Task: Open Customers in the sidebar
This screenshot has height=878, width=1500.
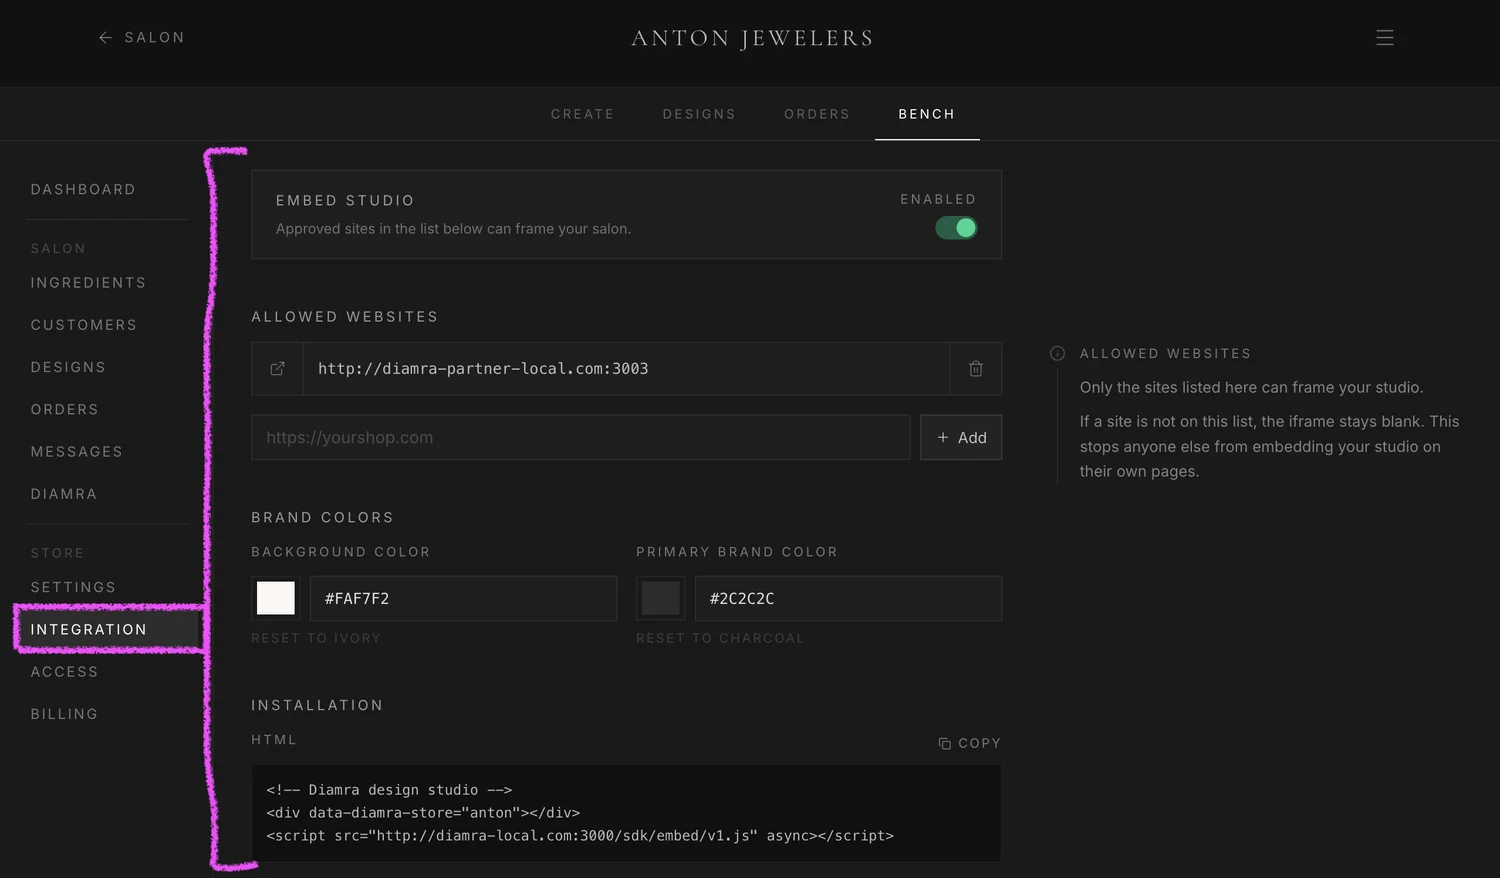Action: click(84, 325)
